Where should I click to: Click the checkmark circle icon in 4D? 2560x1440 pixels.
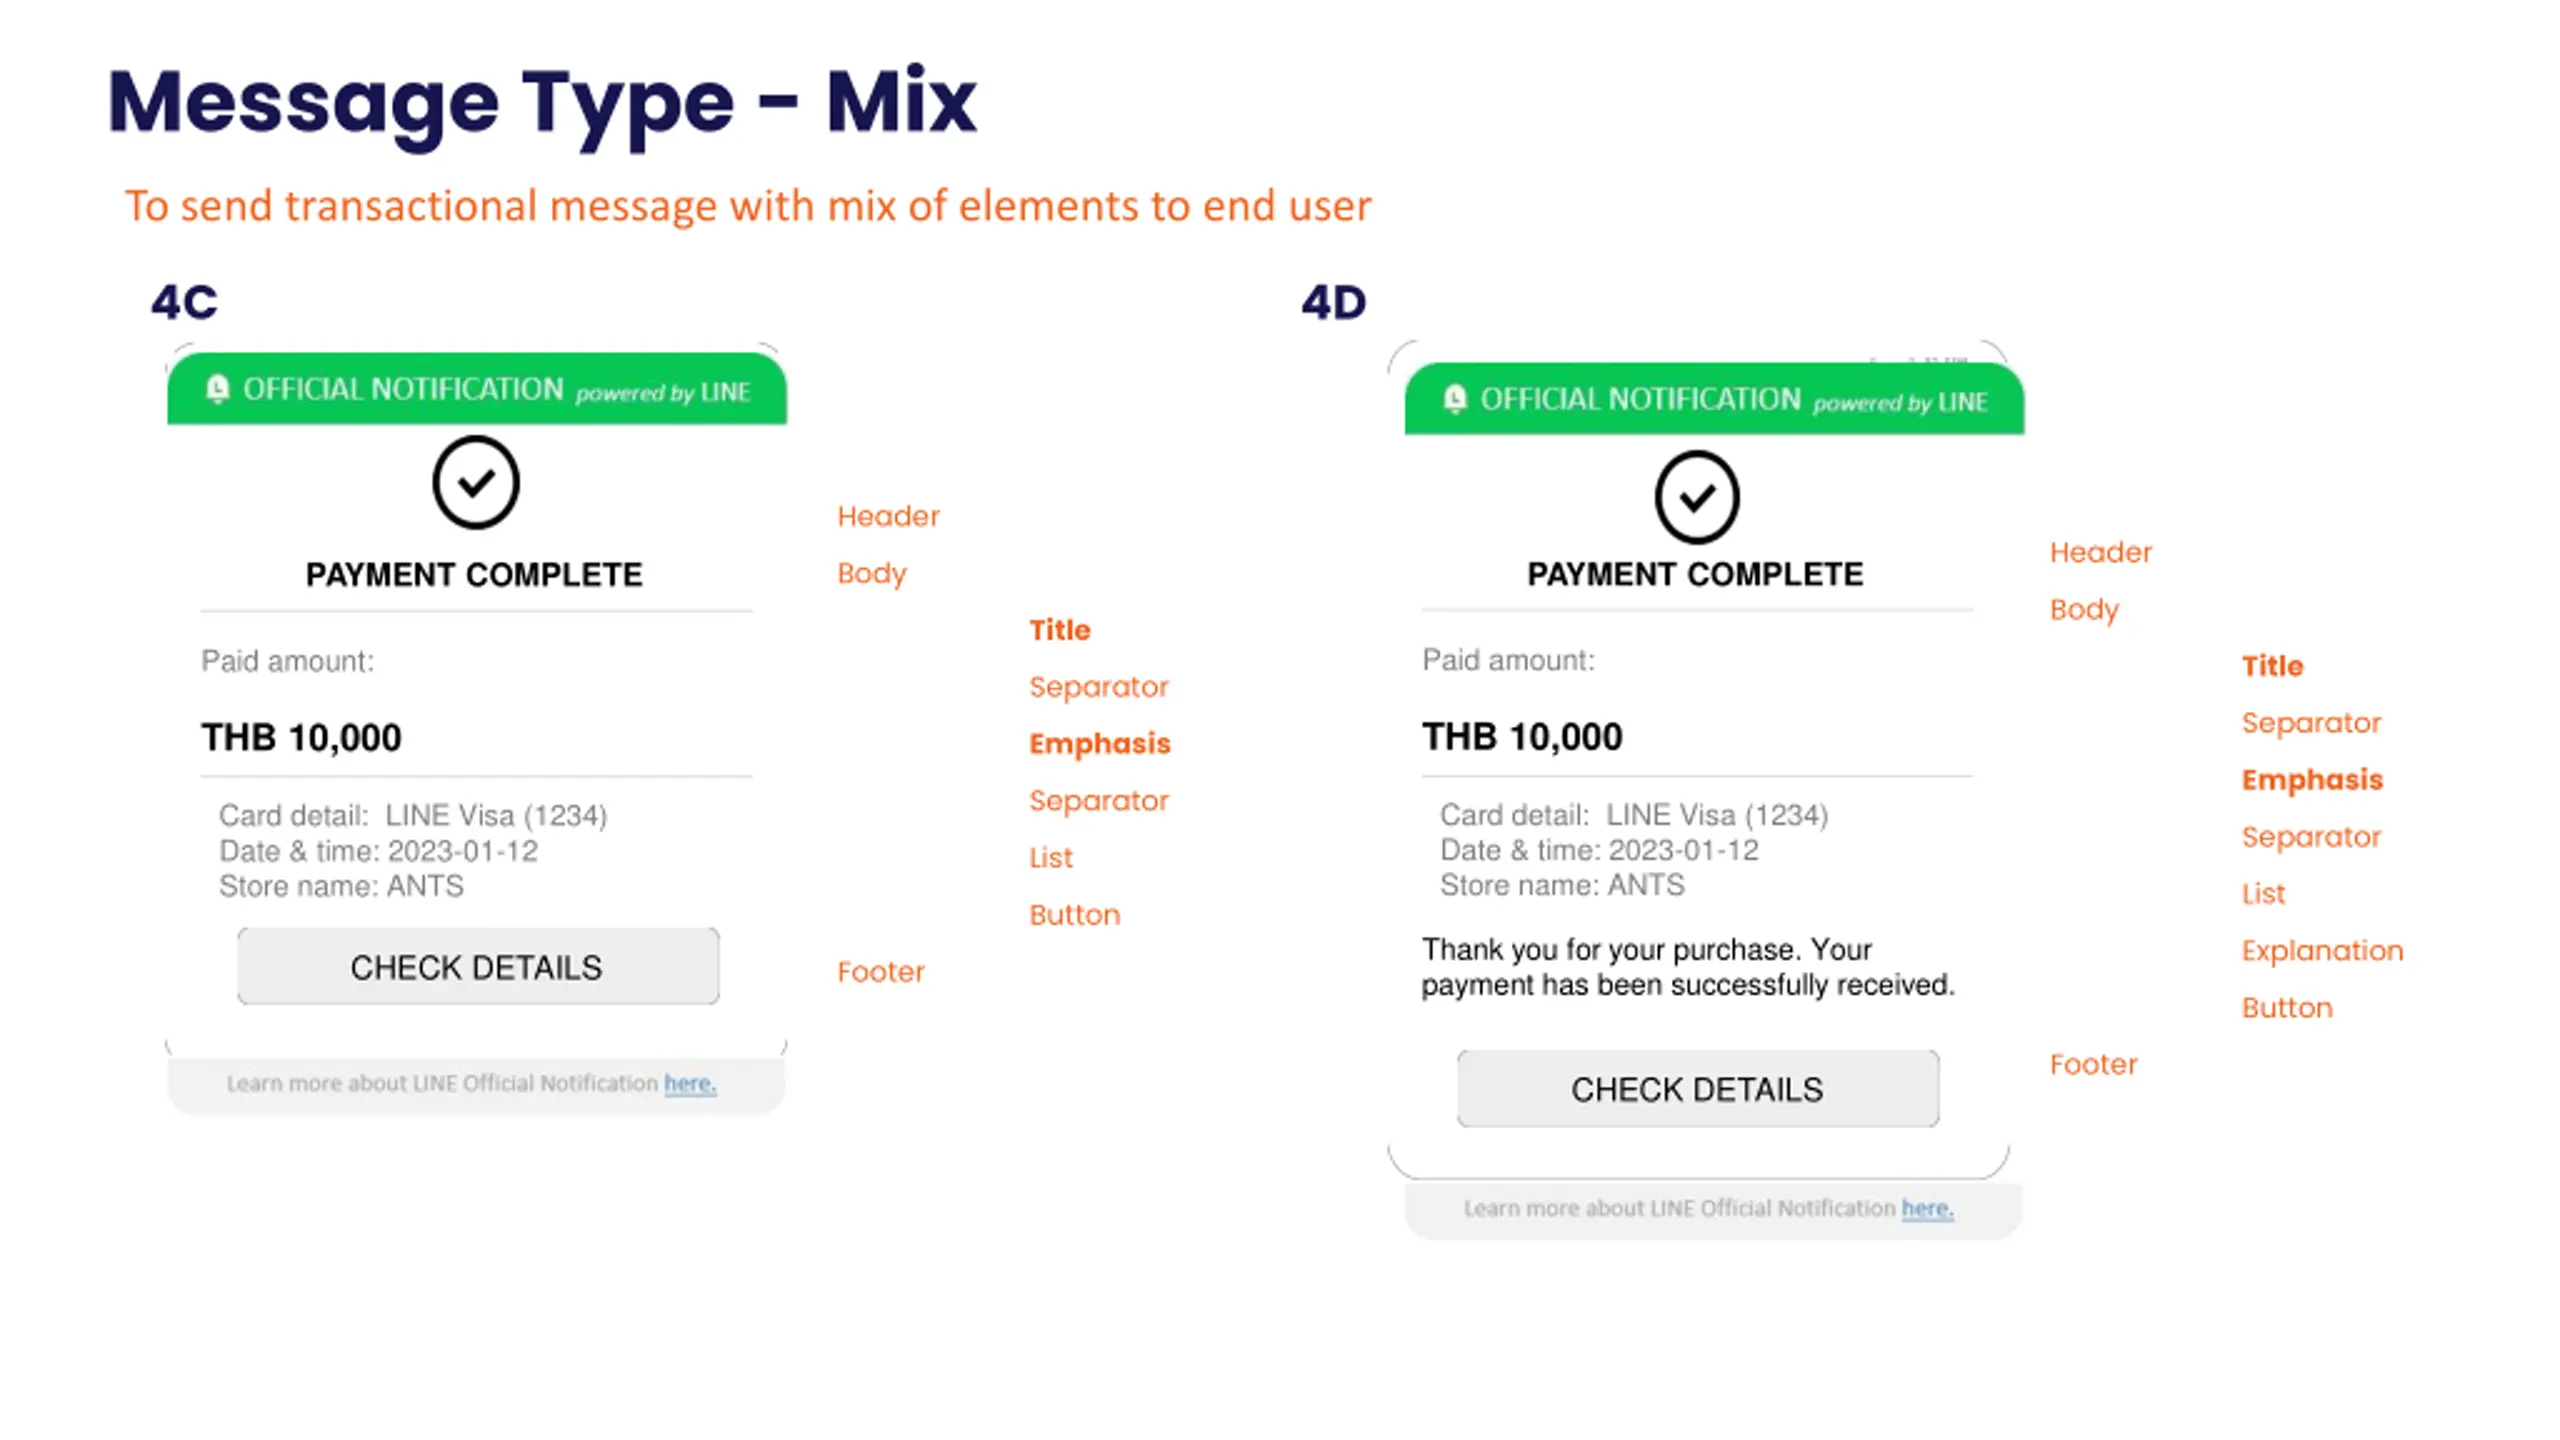click(1696, 497)
